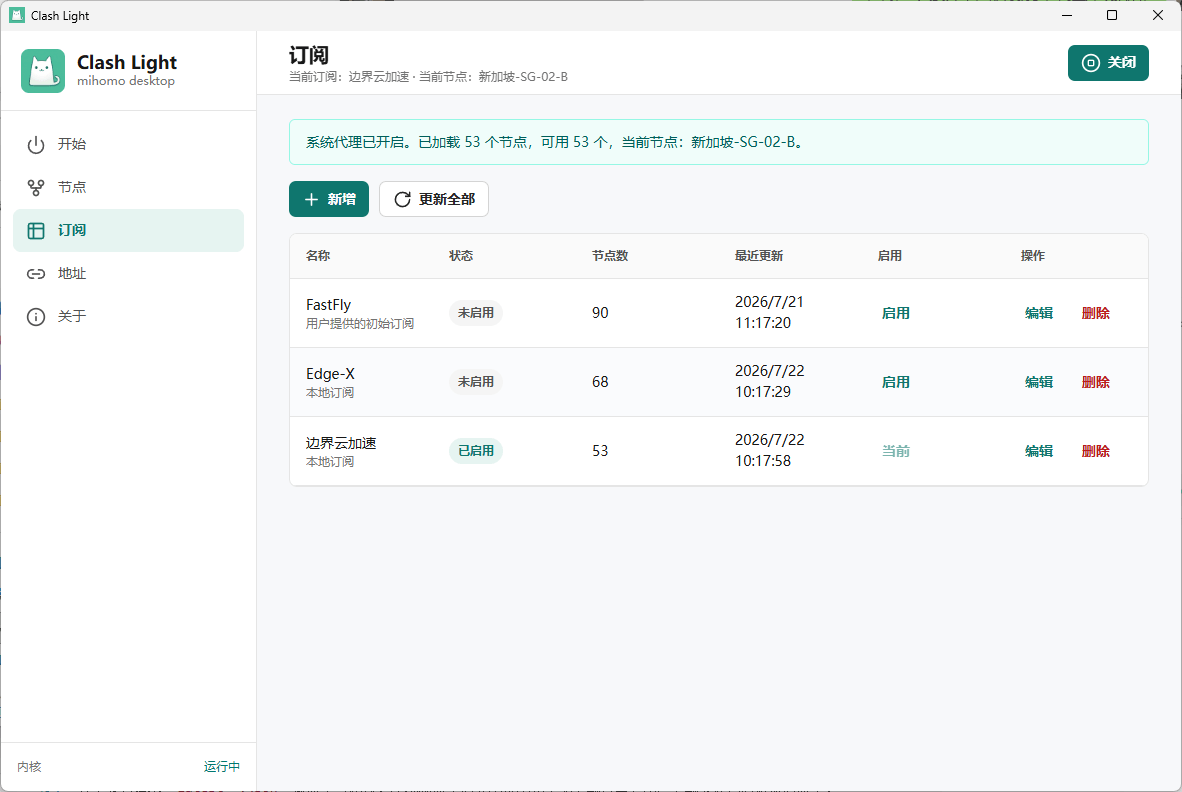
Task: Click the 运行中 kernel status
Action: [x=222, y=766]
